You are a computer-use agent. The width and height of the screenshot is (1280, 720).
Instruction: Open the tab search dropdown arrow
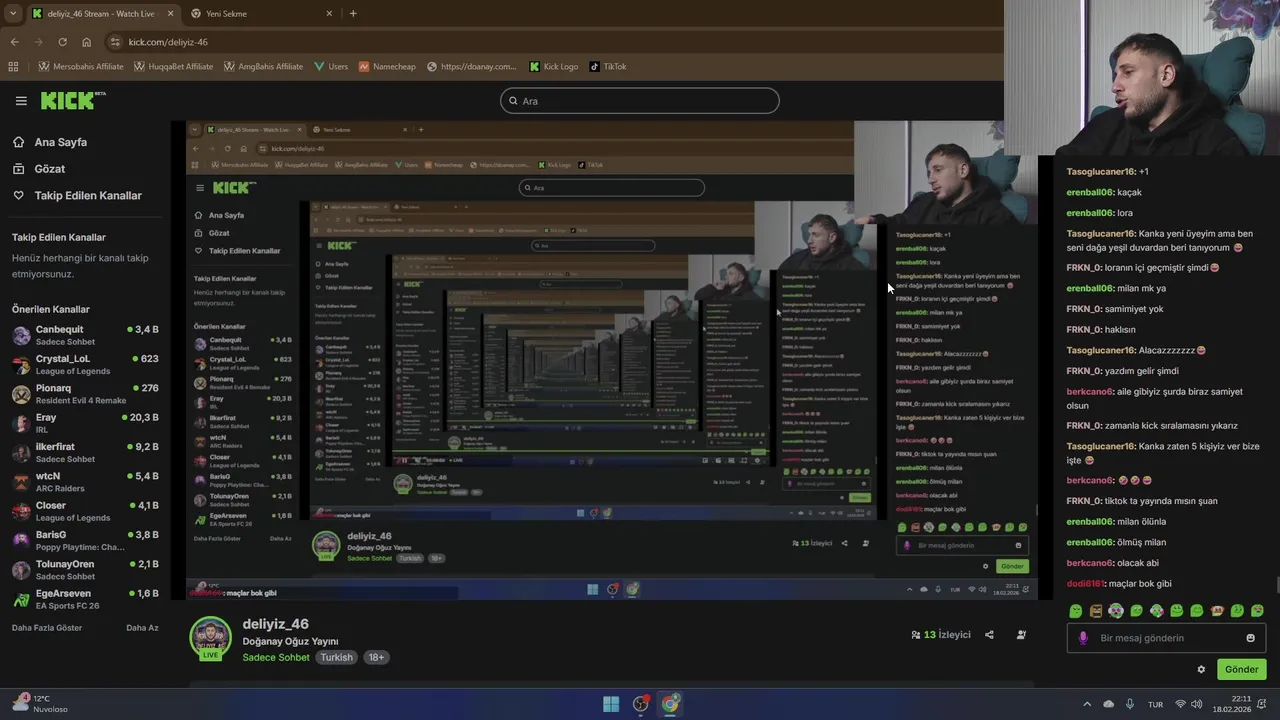(x=13, y=13)
